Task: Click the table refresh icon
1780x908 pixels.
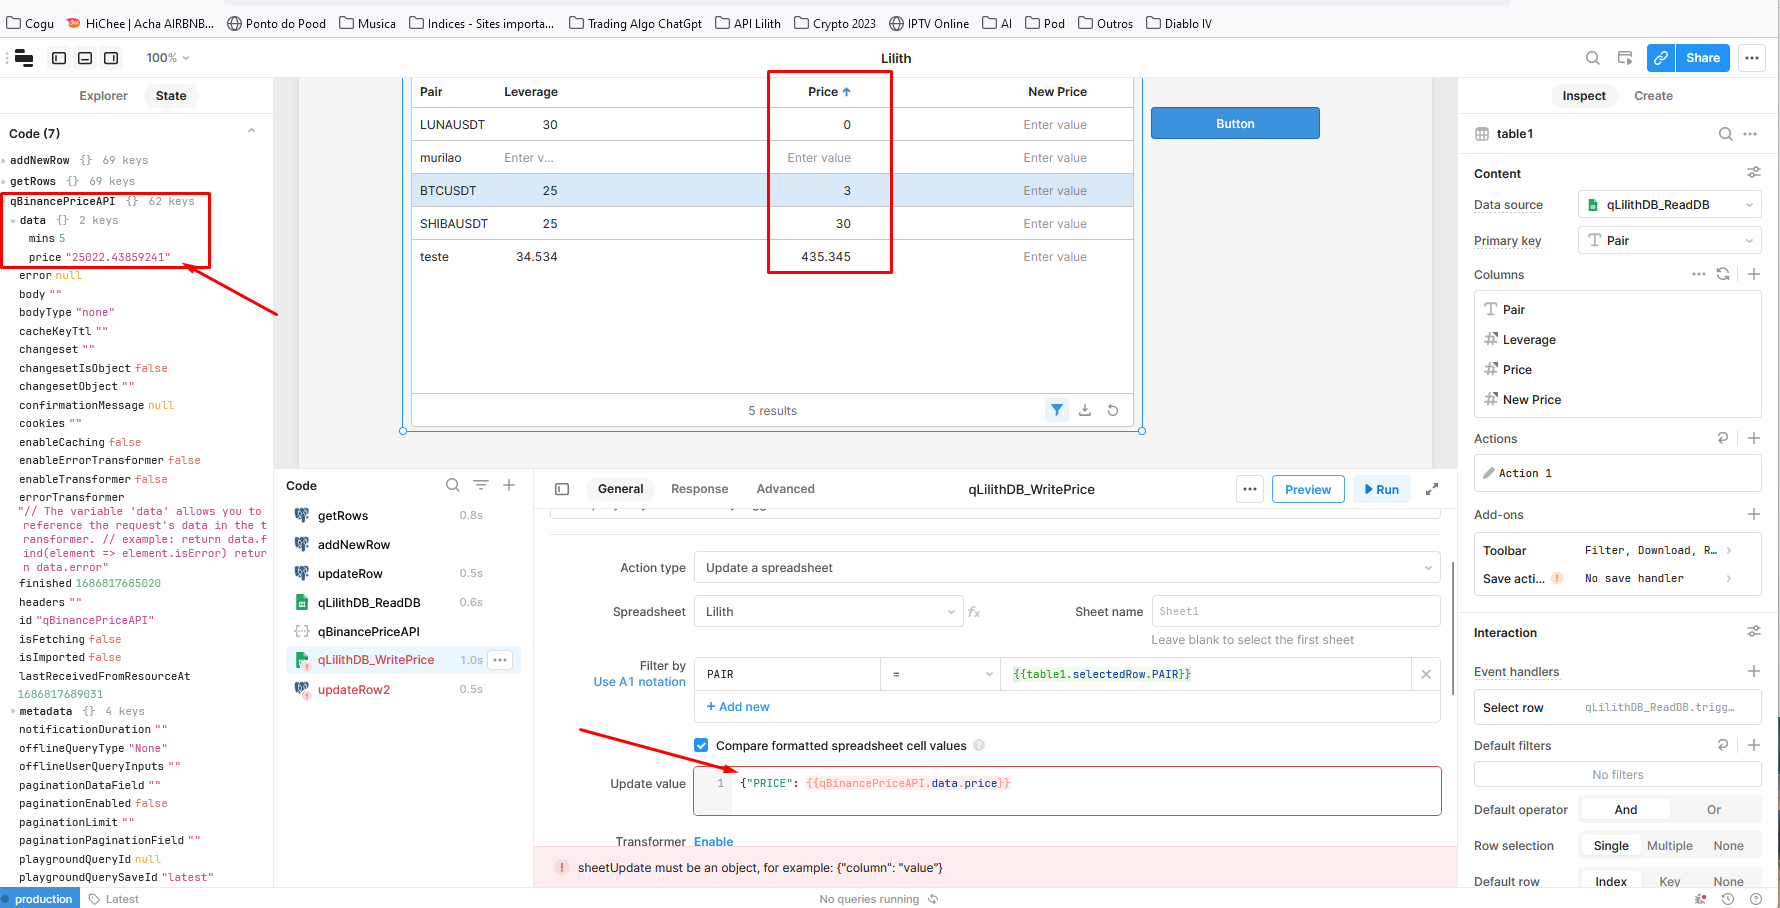Action: [x=1113, y=410]
